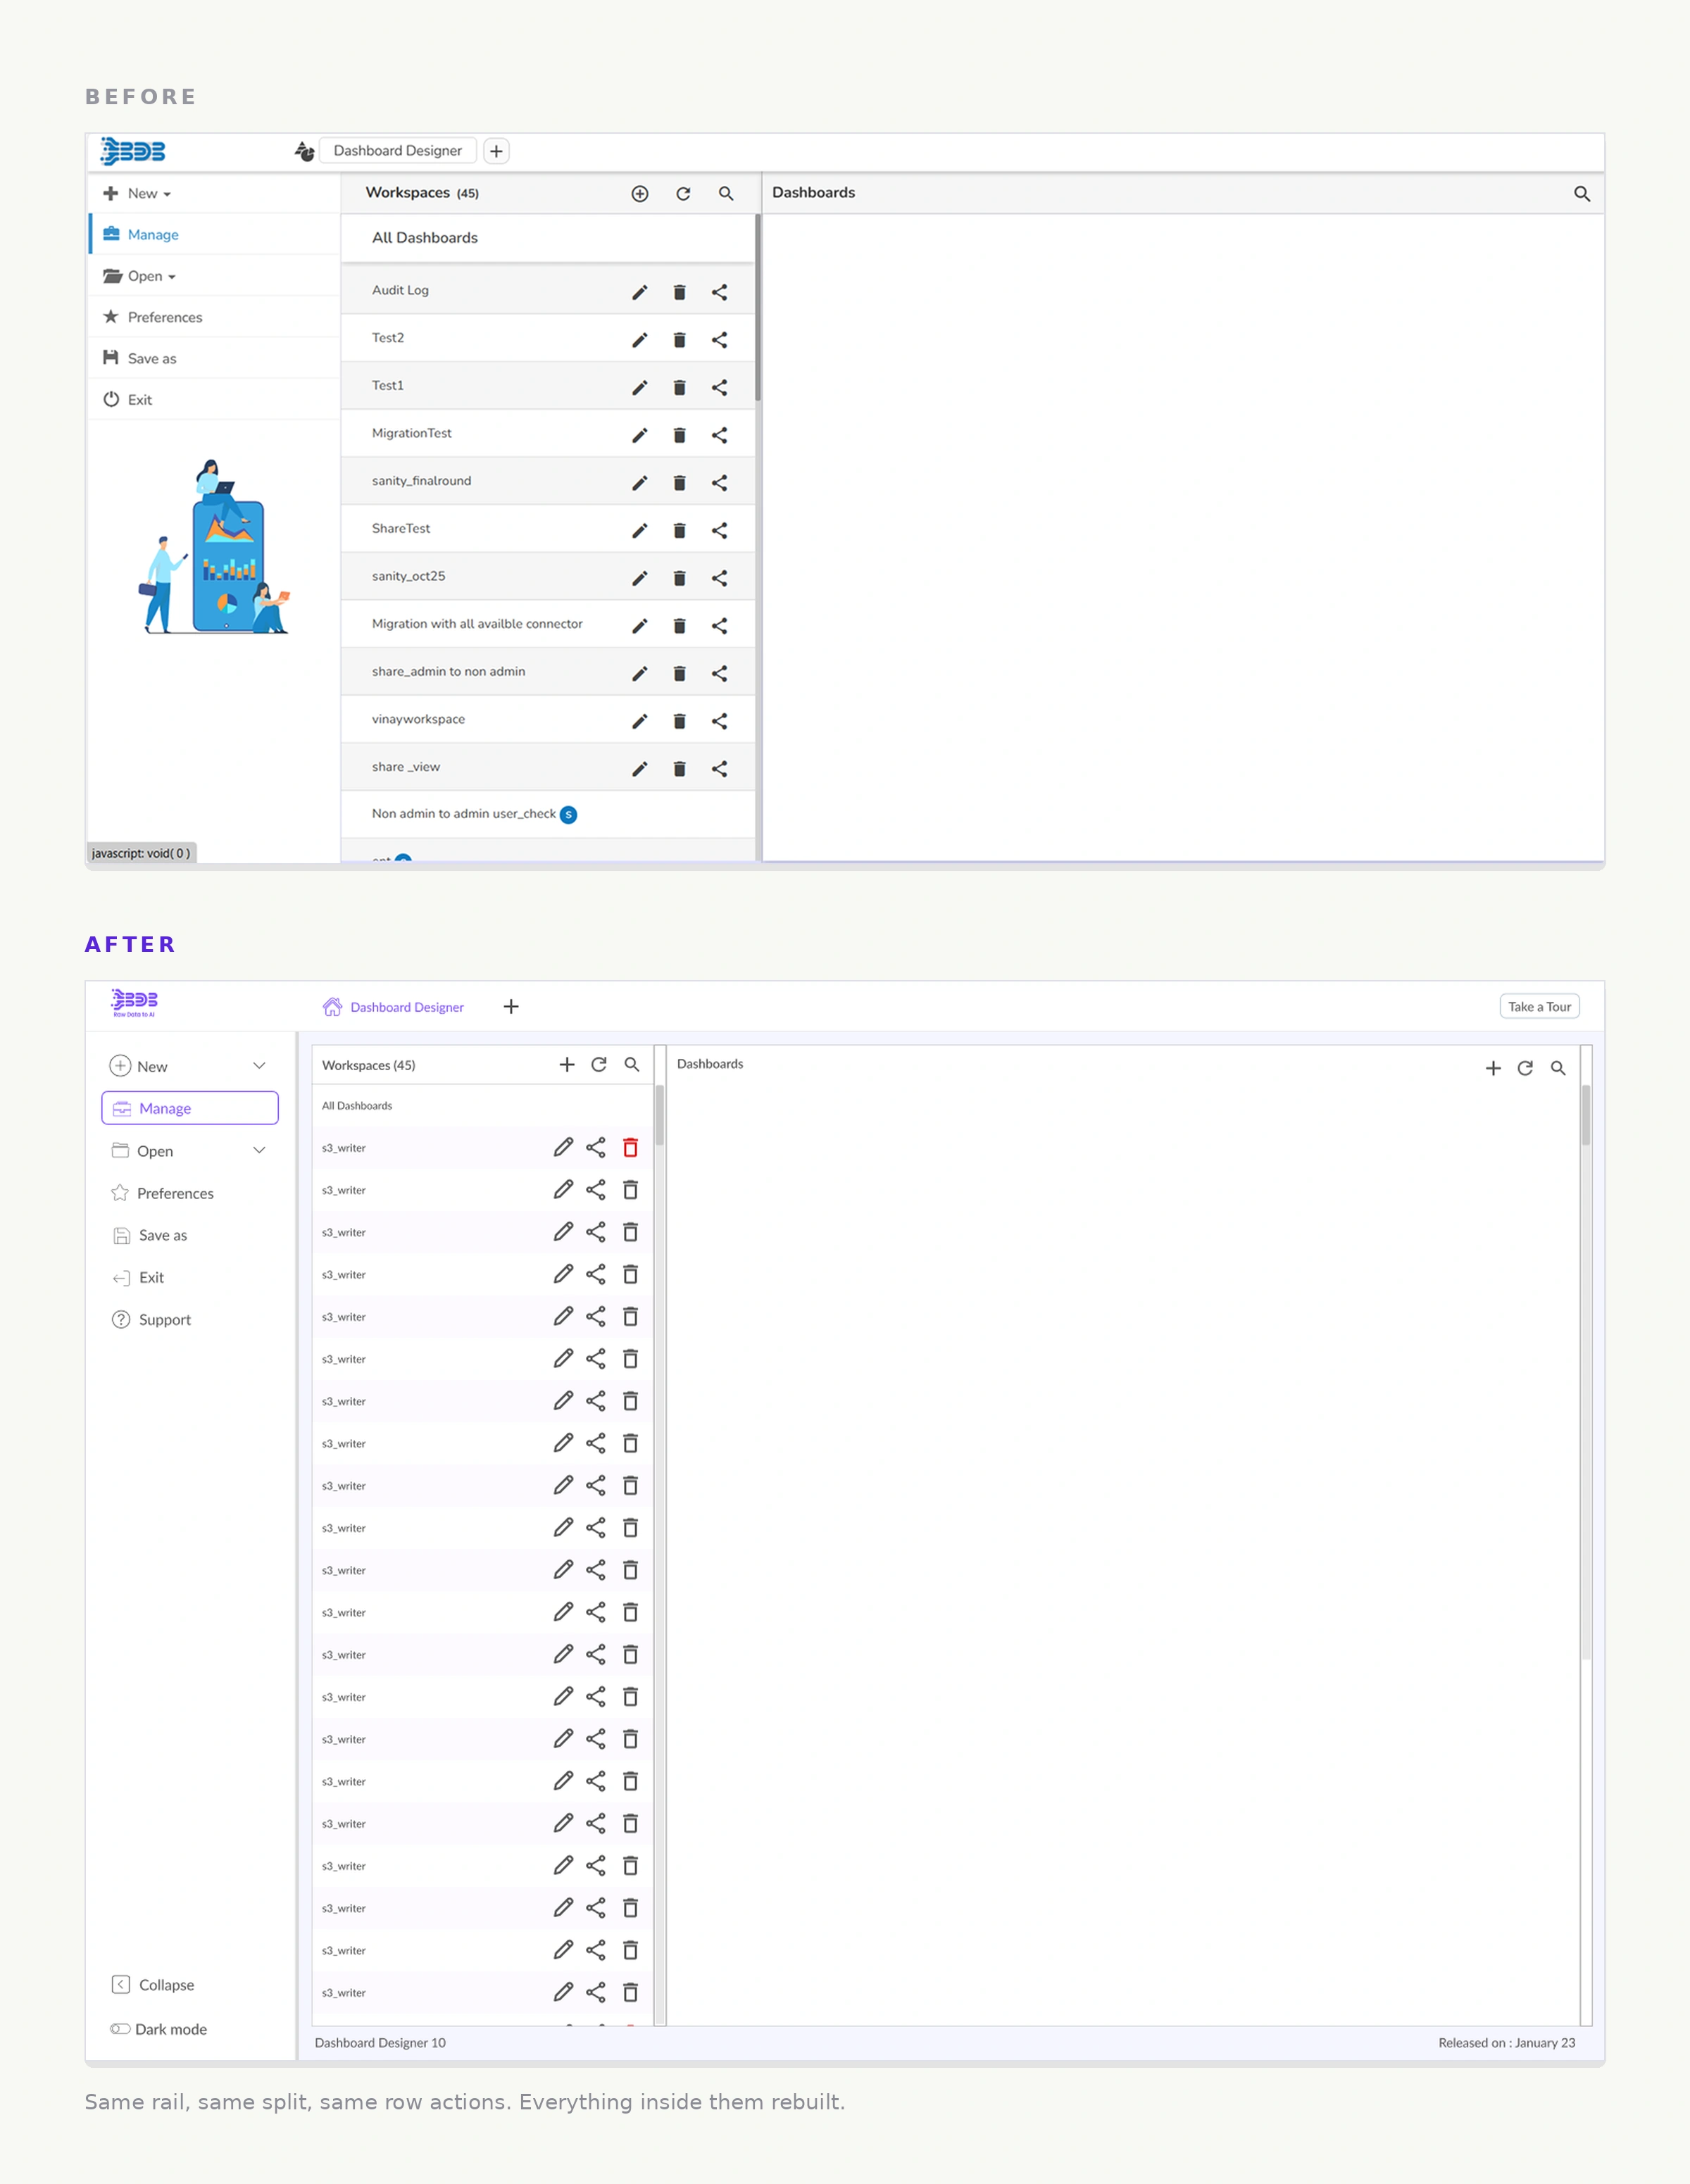
Task: Refresh Workspaces list in Before screen
Action: click(x=683, y=194)
